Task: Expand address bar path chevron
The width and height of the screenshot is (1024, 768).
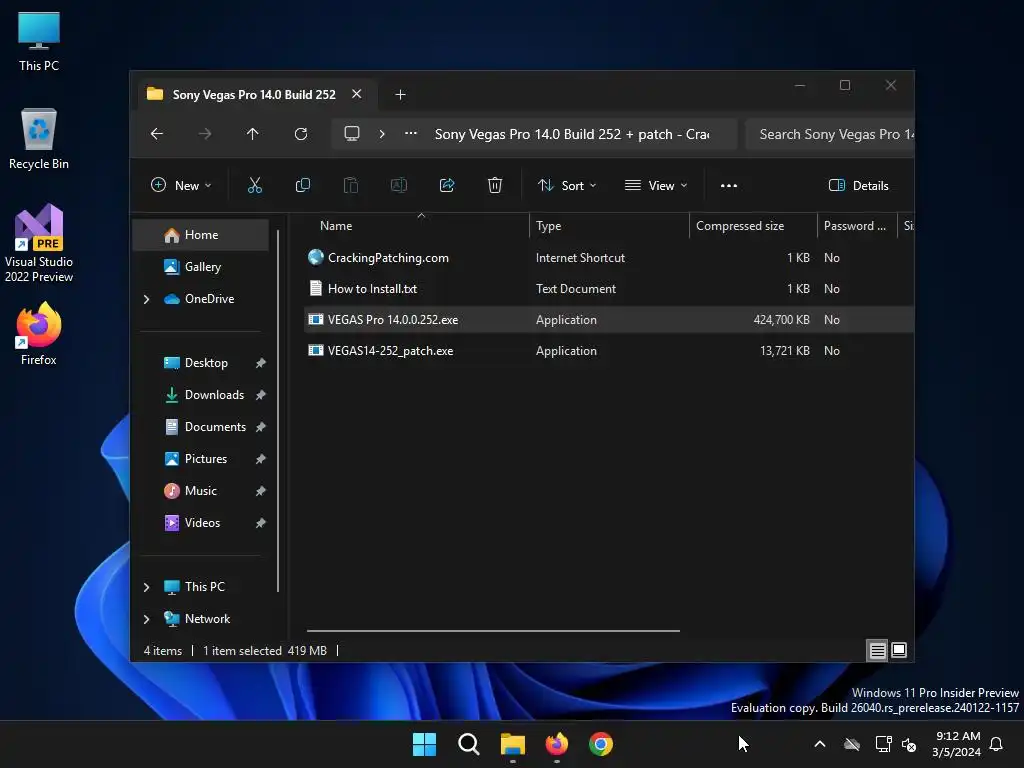Action: click(382, 134)
